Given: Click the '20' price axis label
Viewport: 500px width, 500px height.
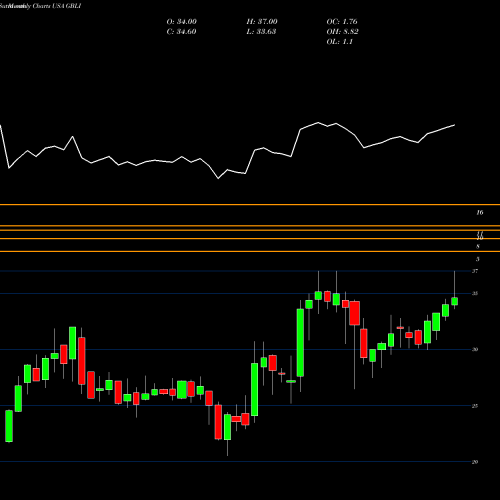Looking at the screenshot, I should 475,462.
